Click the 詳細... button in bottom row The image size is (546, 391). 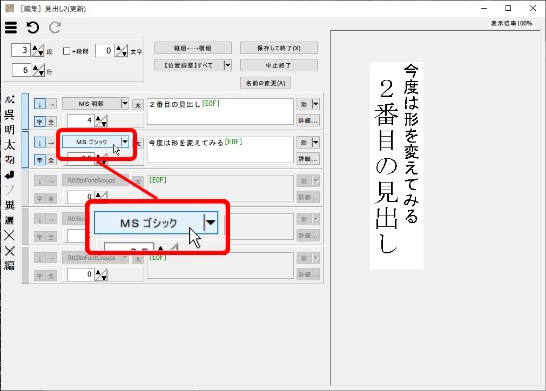(x=308, y=275)
